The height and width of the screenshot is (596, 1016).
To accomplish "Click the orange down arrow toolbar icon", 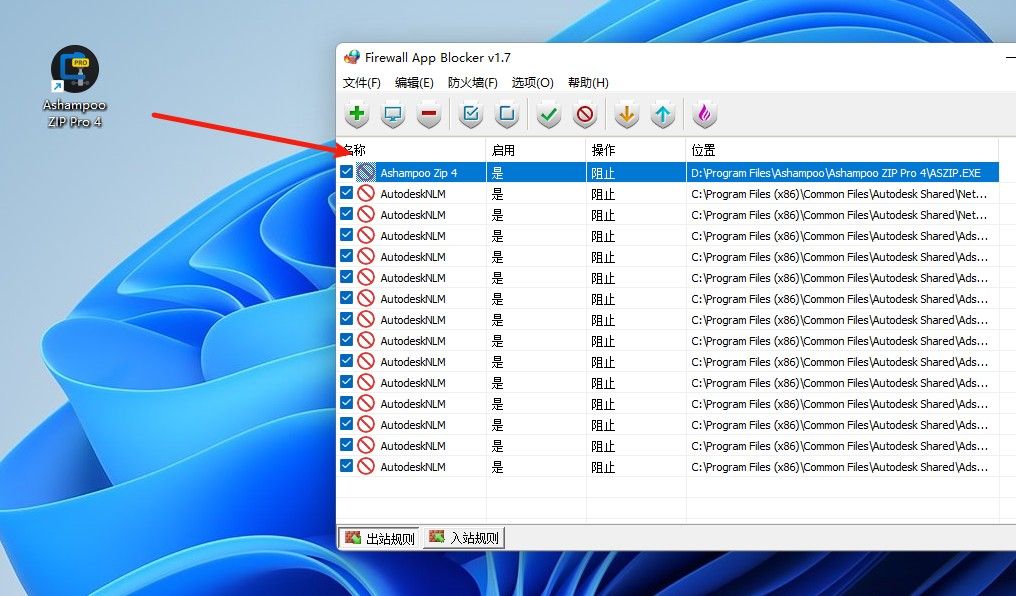I will [626, 115].
